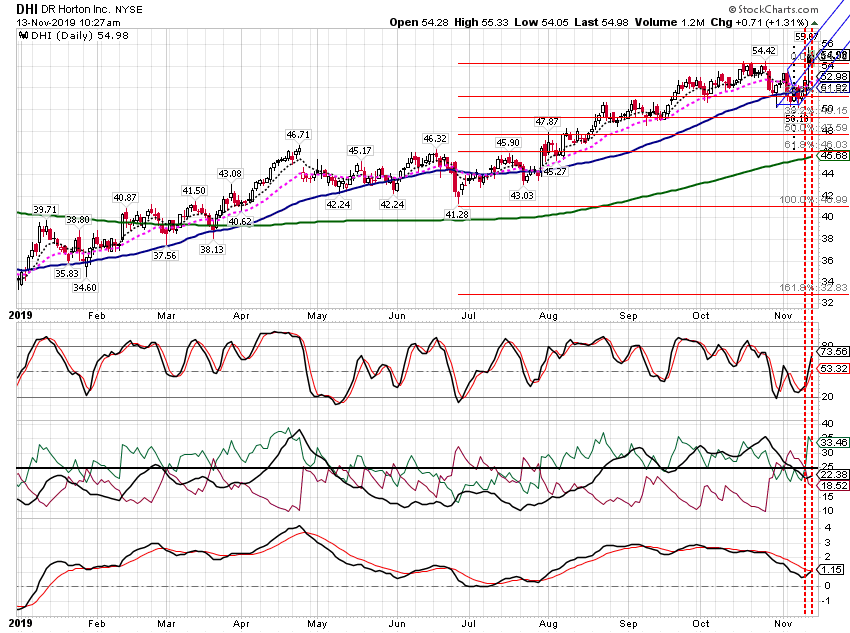Click the NYSE exchange label
This screenshot has height=633, width=850.
pos(129,10)
